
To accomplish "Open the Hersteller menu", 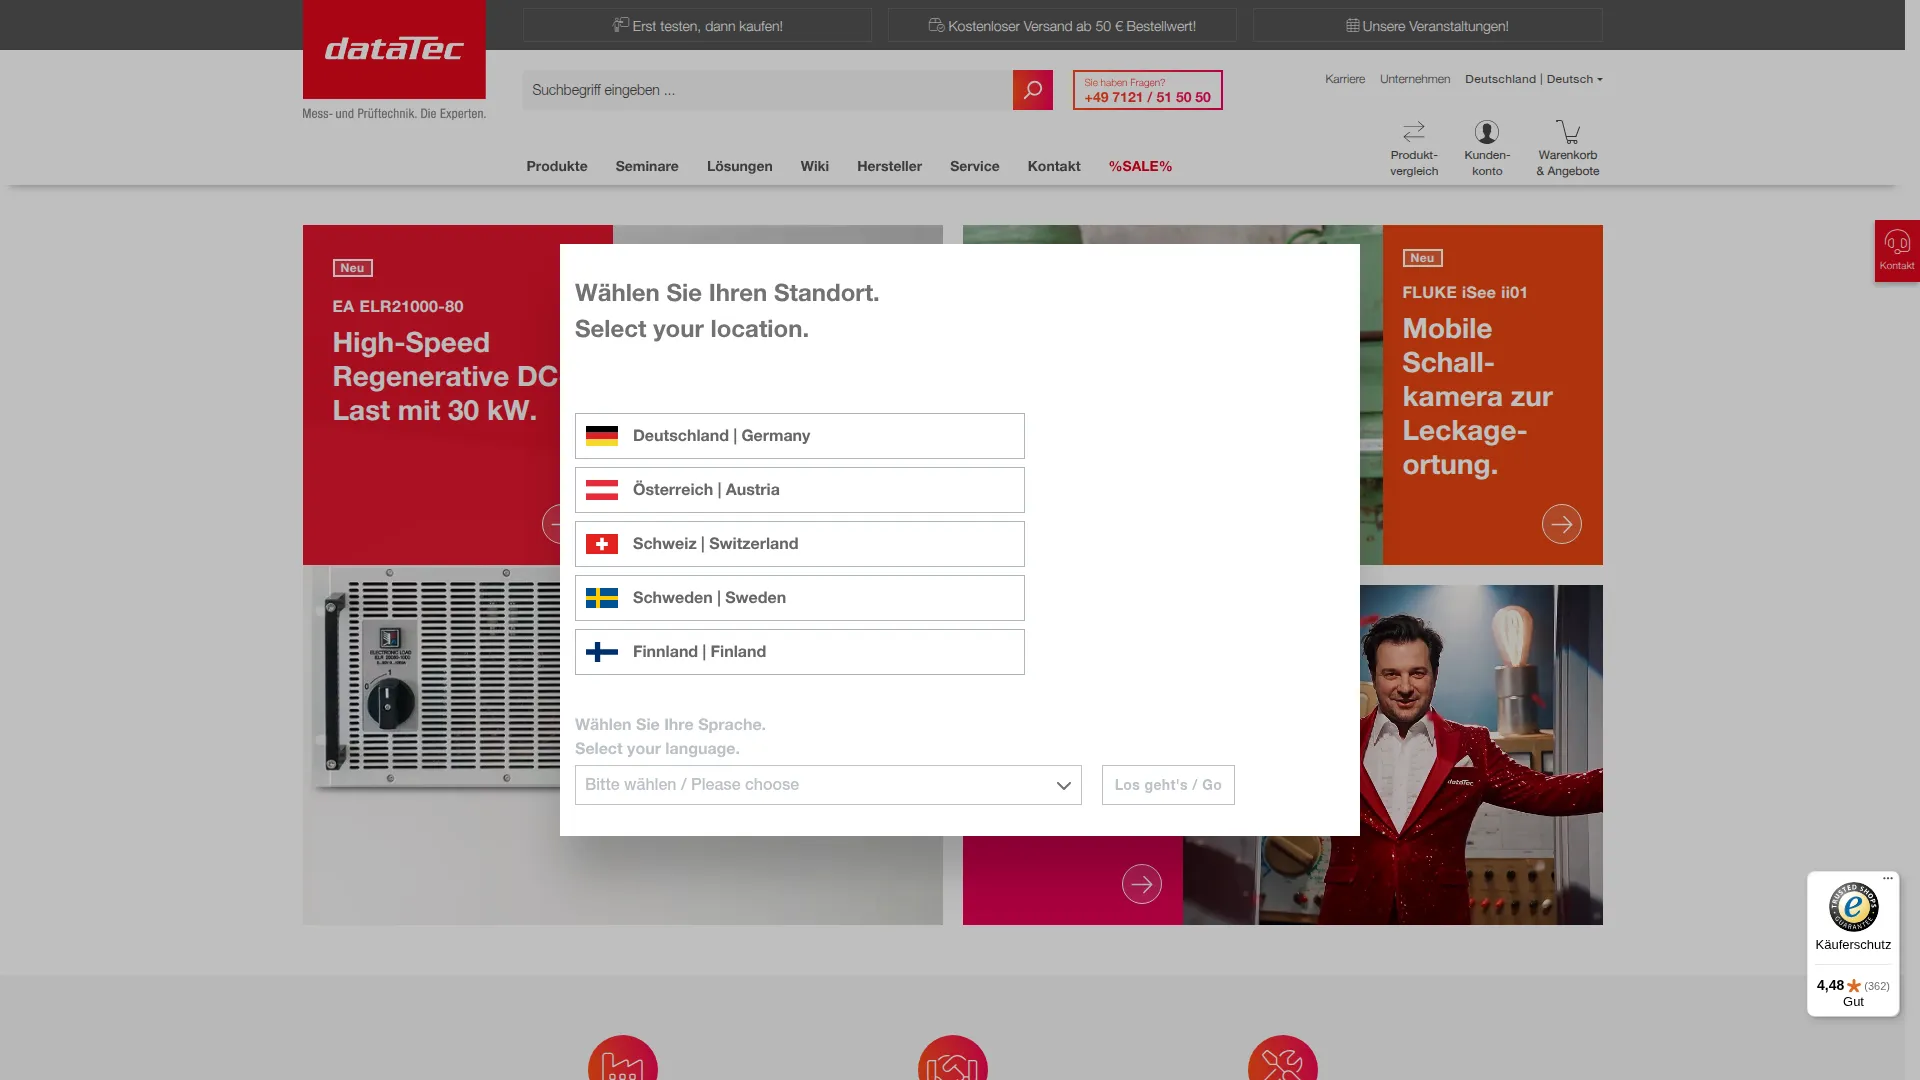I will pyautogui.click(x=889, y=166).
